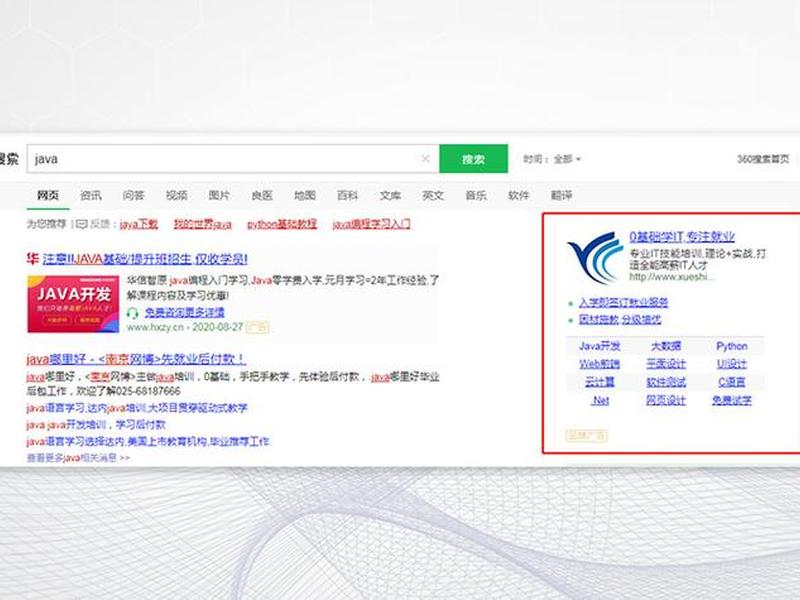Click the green 搜索 button

(x=473, y=159)
